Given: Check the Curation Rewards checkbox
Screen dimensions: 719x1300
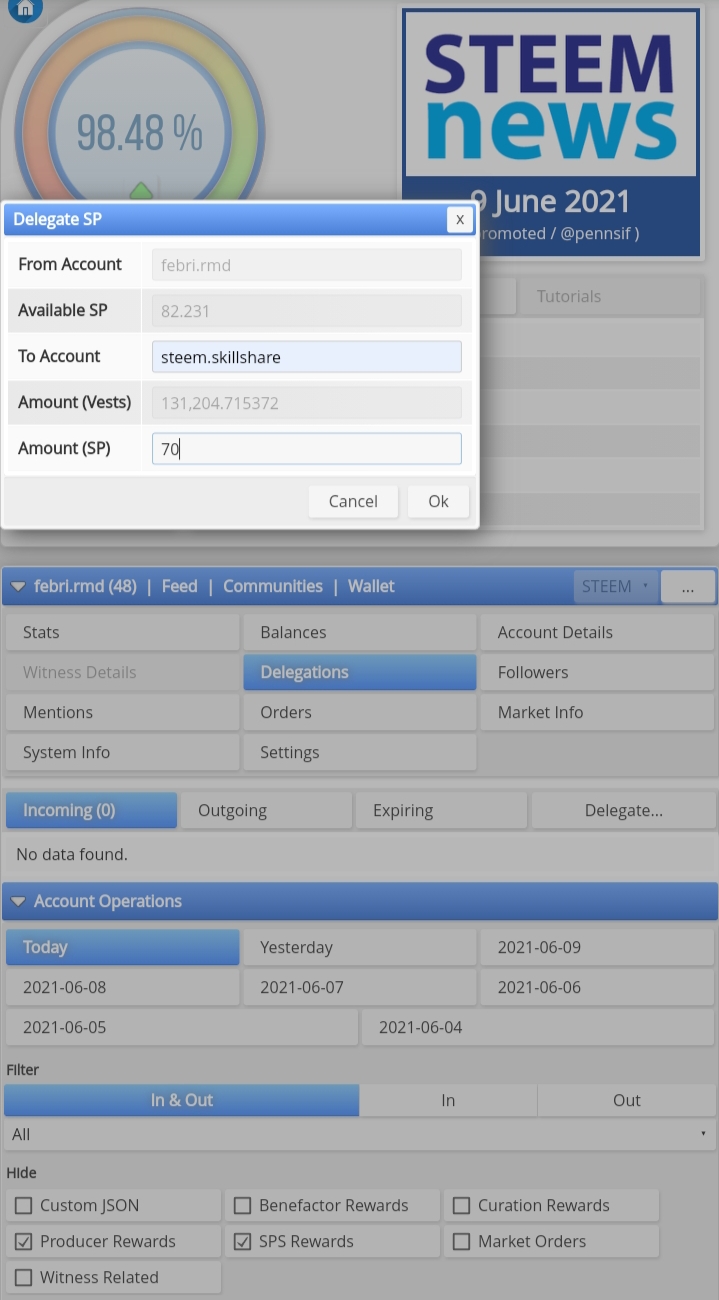Looking at the screenshot, I should 462,1206.
